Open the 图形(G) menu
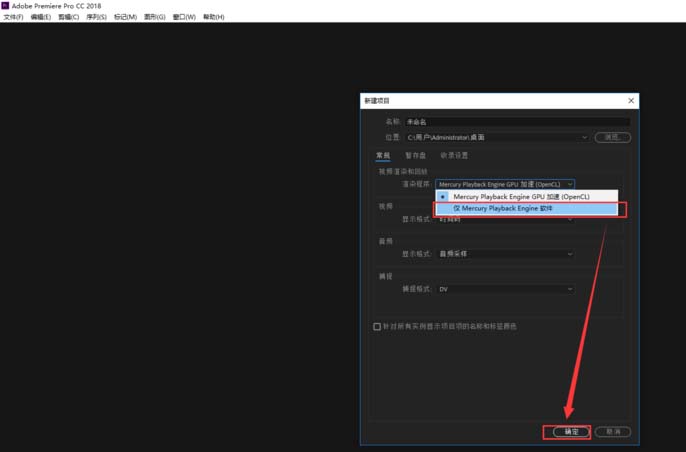Image resolution: width=686 pixels, height=452 pixels. tap(155, 17)
